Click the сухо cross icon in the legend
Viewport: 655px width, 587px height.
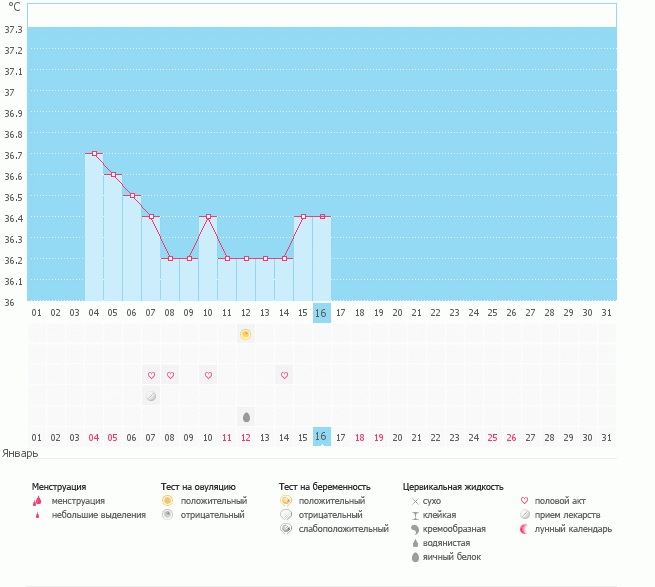click(415, 501)
